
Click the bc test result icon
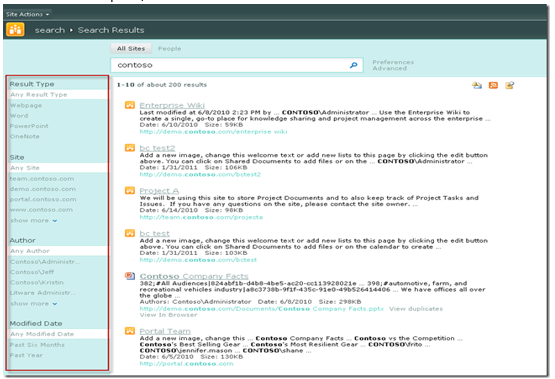[x=130, y=233]
